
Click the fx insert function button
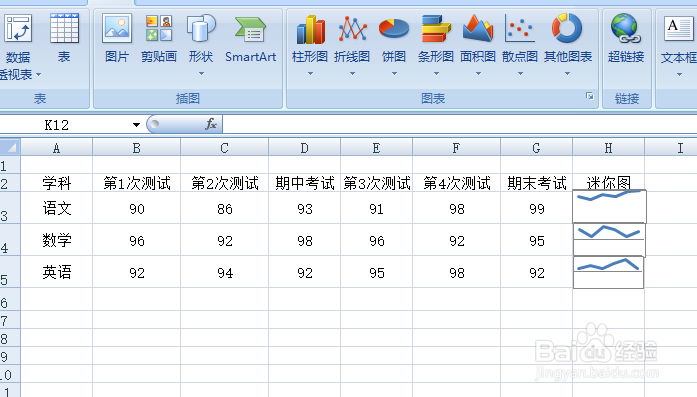(x=211, y=124)
